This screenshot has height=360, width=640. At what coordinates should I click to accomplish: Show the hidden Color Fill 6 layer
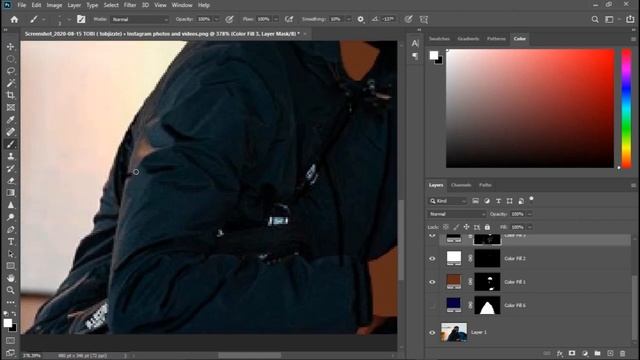[432, 305]
